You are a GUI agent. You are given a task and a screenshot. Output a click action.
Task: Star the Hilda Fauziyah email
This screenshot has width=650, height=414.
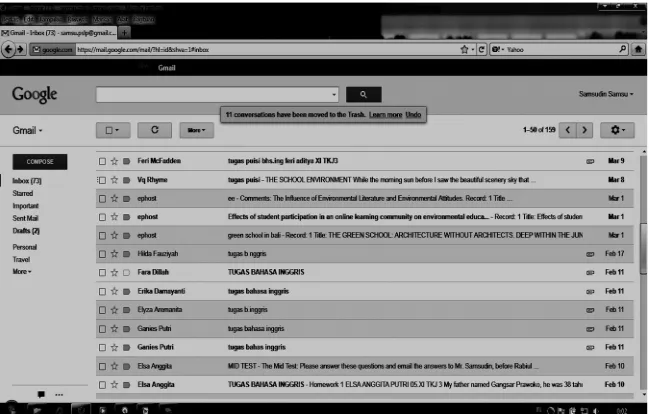[114, 254]
